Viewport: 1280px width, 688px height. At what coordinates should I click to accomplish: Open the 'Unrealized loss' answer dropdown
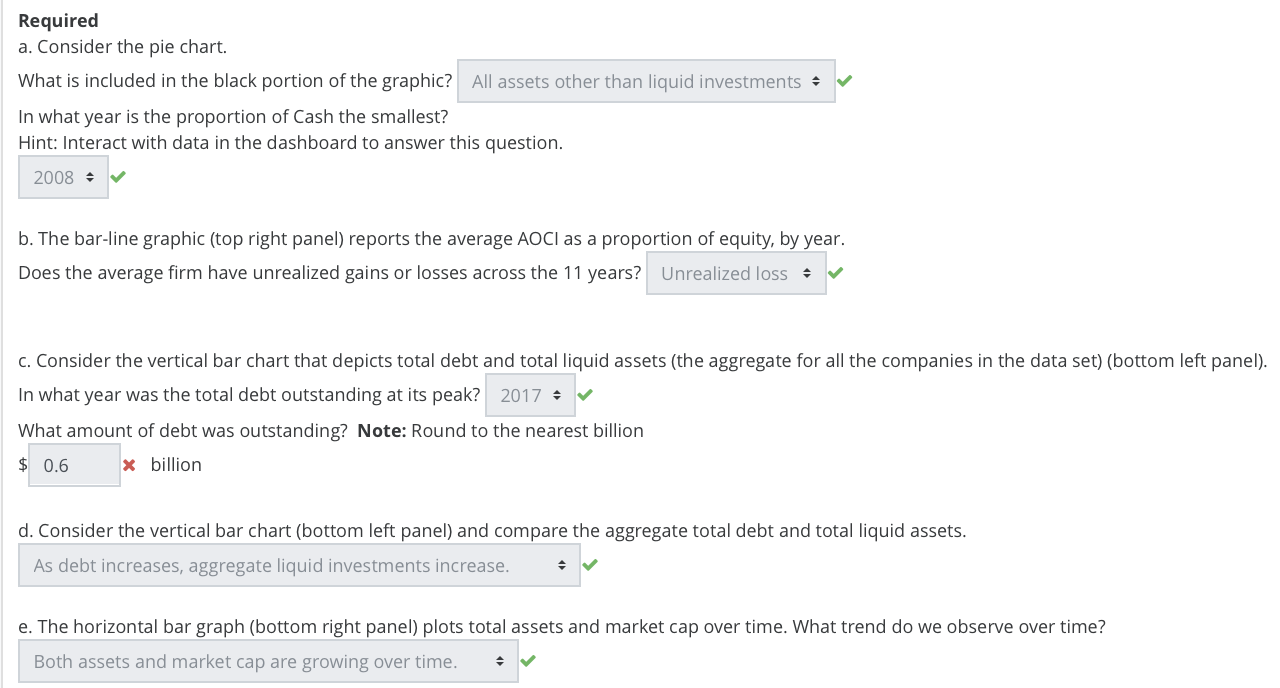[x=736, y=272]
